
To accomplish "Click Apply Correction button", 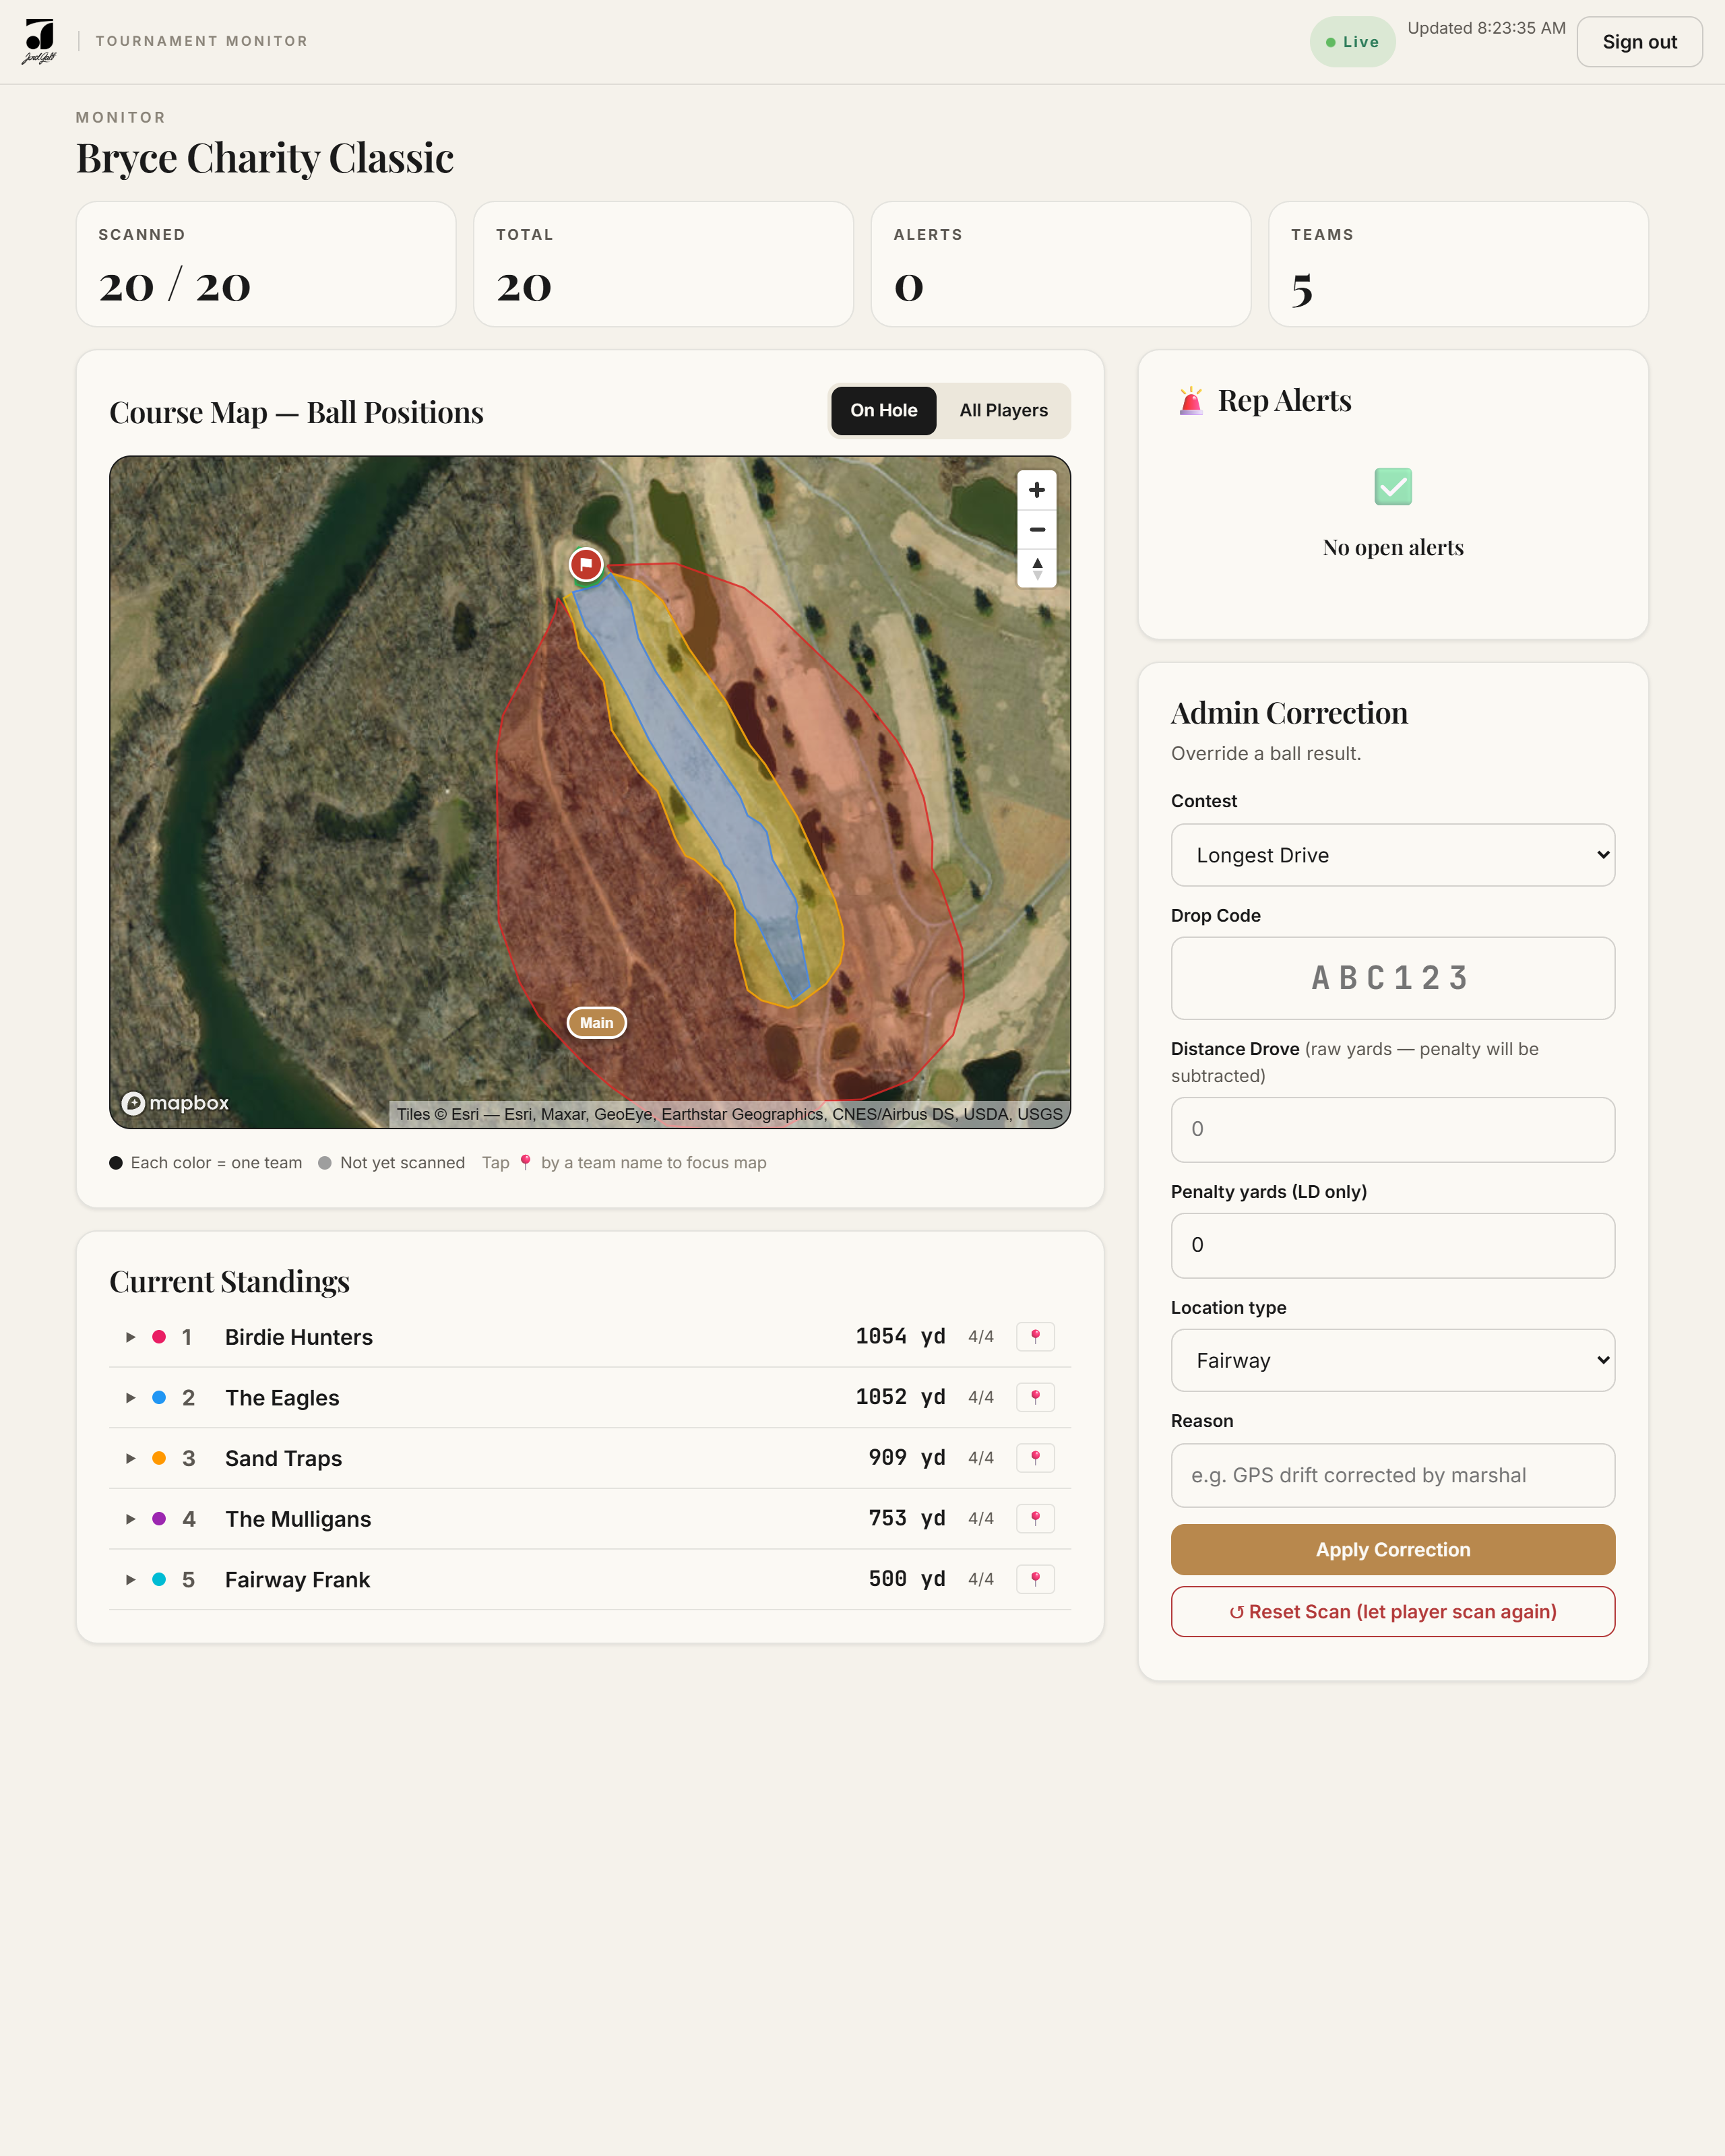I will pyautogui.click(x=1393, y=1549).
